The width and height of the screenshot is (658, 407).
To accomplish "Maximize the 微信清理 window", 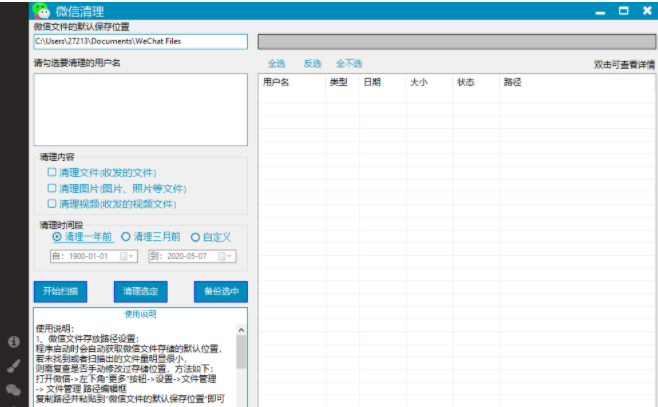I will pos(624,11).
